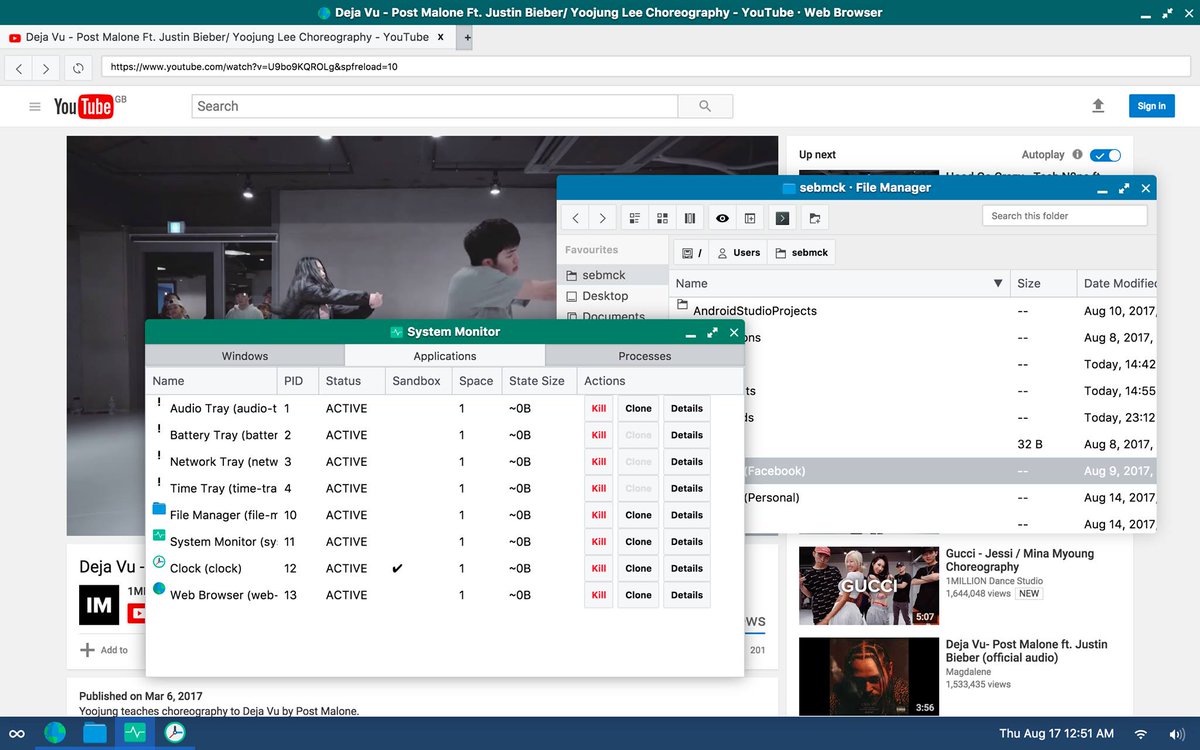1200x750 pixels.
Task: Clone the Web Browser application
Action: coord(638,595)
